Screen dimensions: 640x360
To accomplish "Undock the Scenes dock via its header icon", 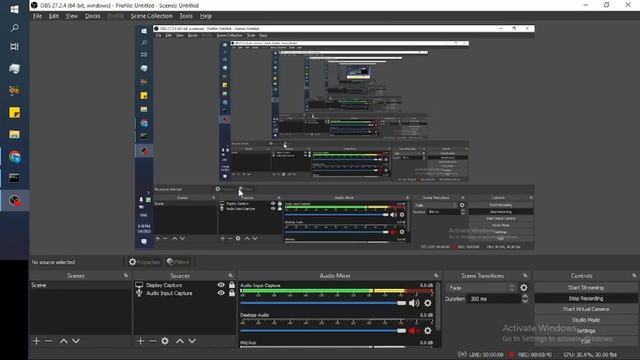I will (126, 276).
